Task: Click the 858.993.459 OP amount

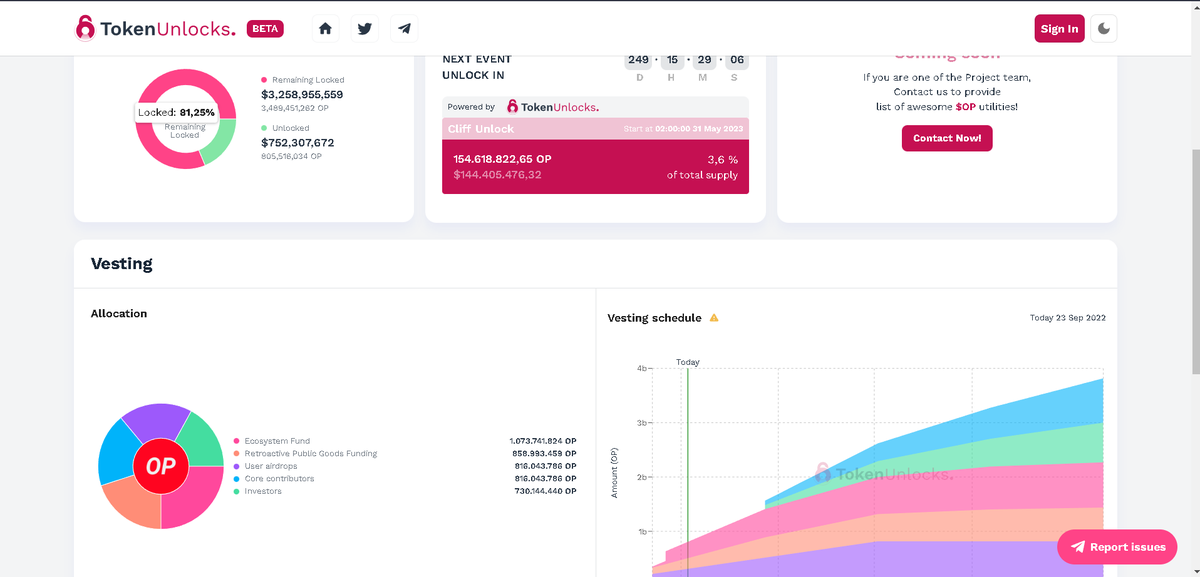Action: (x=544, y=454)
